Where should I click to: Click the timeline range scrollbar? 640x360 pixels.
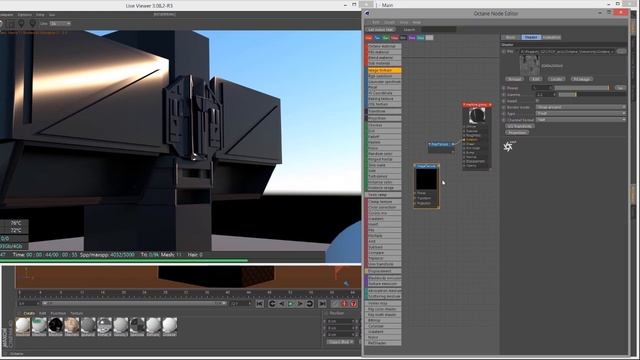point(134,304)
